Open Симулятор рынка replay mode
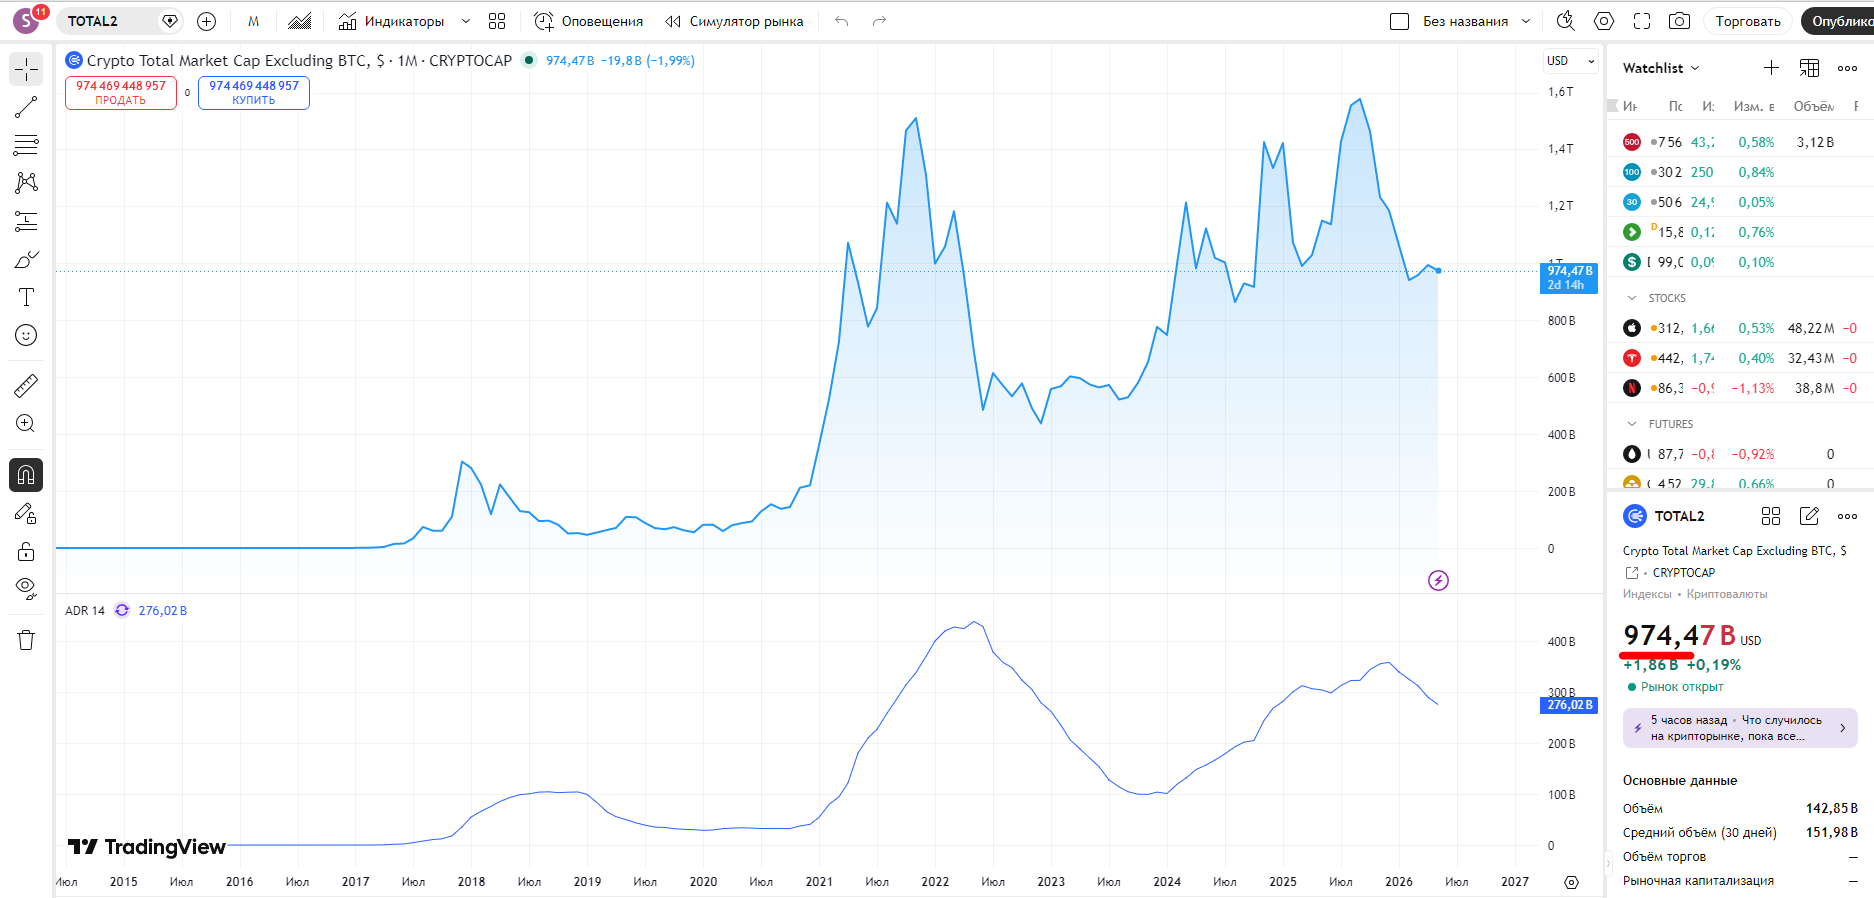The width and height of the screenshot is (1874, 898). 735,21
